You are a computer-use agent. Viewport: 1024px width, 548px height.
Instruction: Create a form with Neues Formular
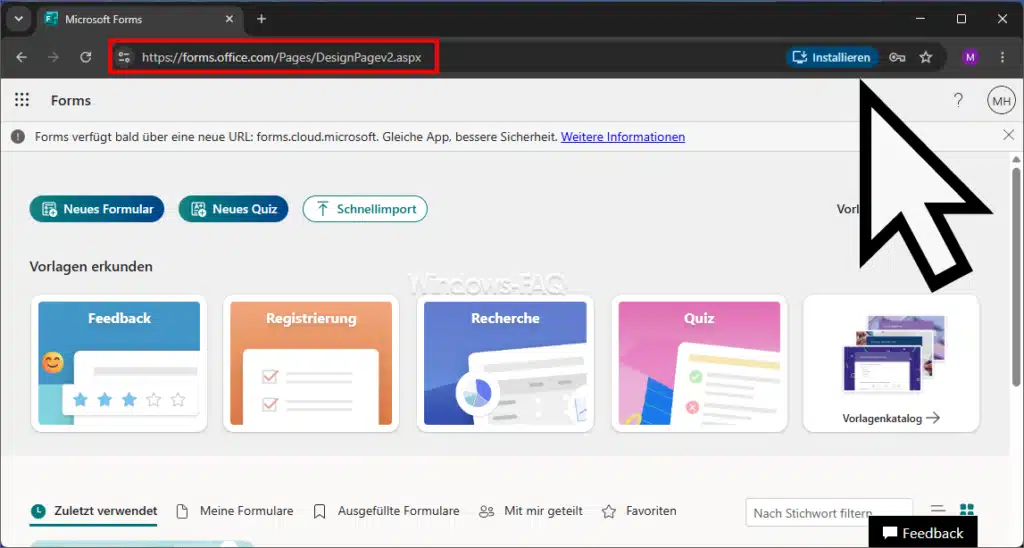pyautogui.click(x=97, y=209)
